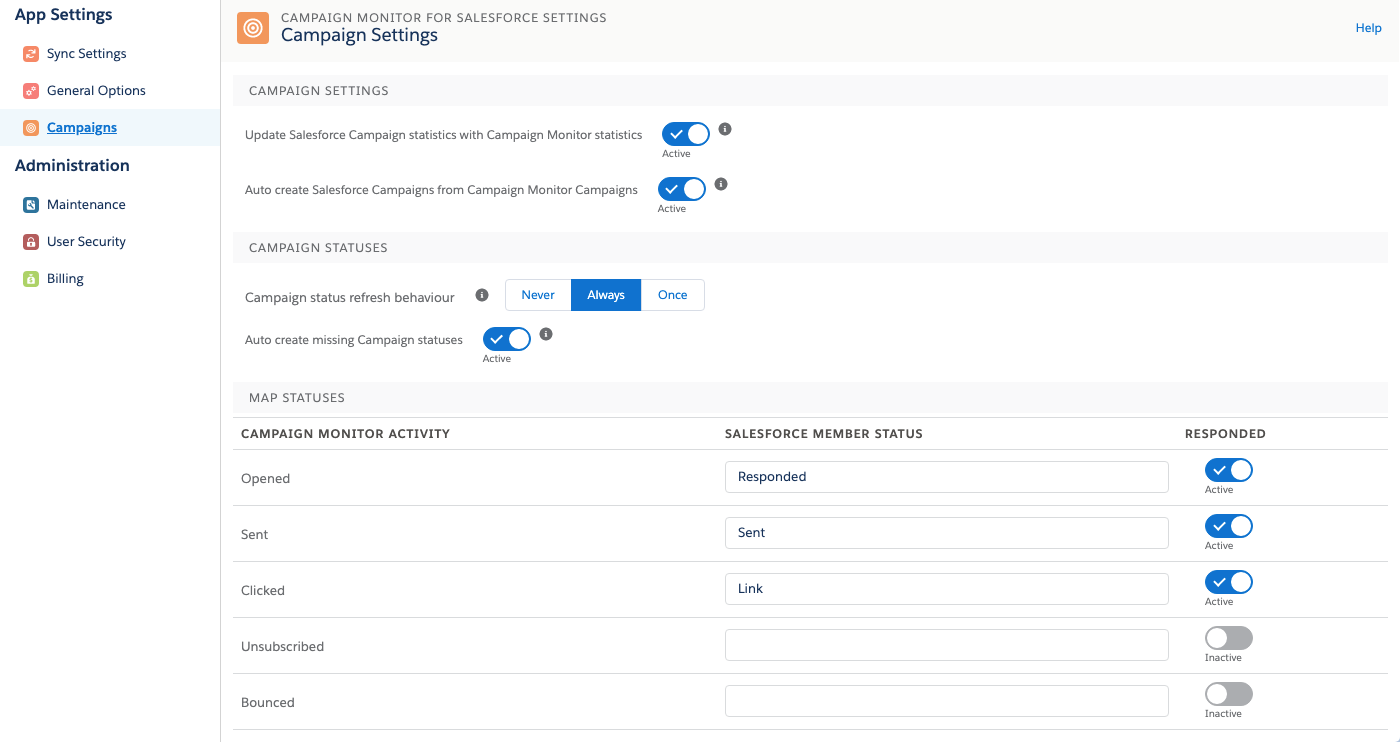Open Campaigns settings link
Viewport: 1400px width, 742px height.
click(82, 128)
